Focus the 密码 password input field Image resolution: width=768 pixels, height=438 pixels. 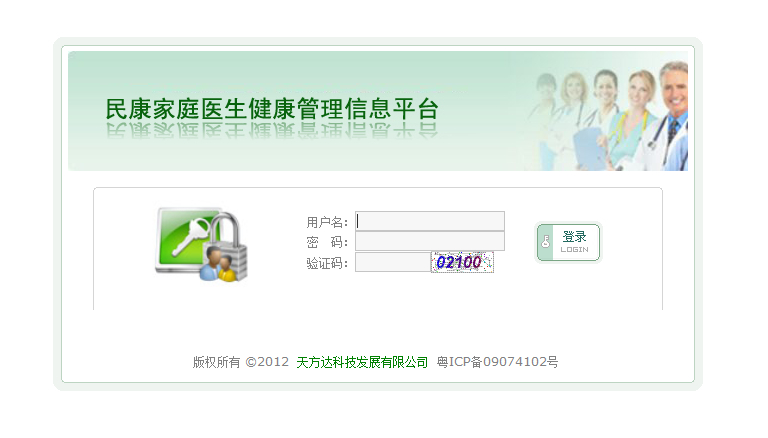tap(430, 241)
